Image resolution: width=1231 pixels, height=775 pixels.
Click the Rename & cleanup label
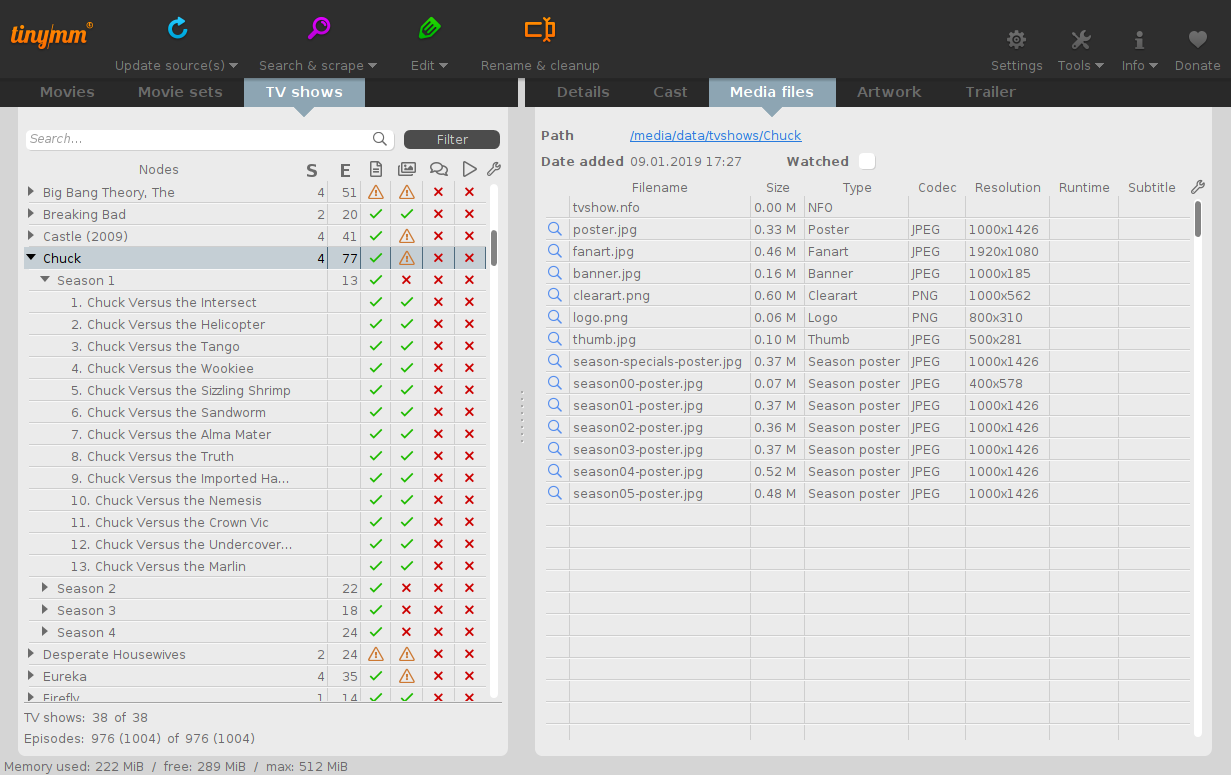[x=540, y=66]
